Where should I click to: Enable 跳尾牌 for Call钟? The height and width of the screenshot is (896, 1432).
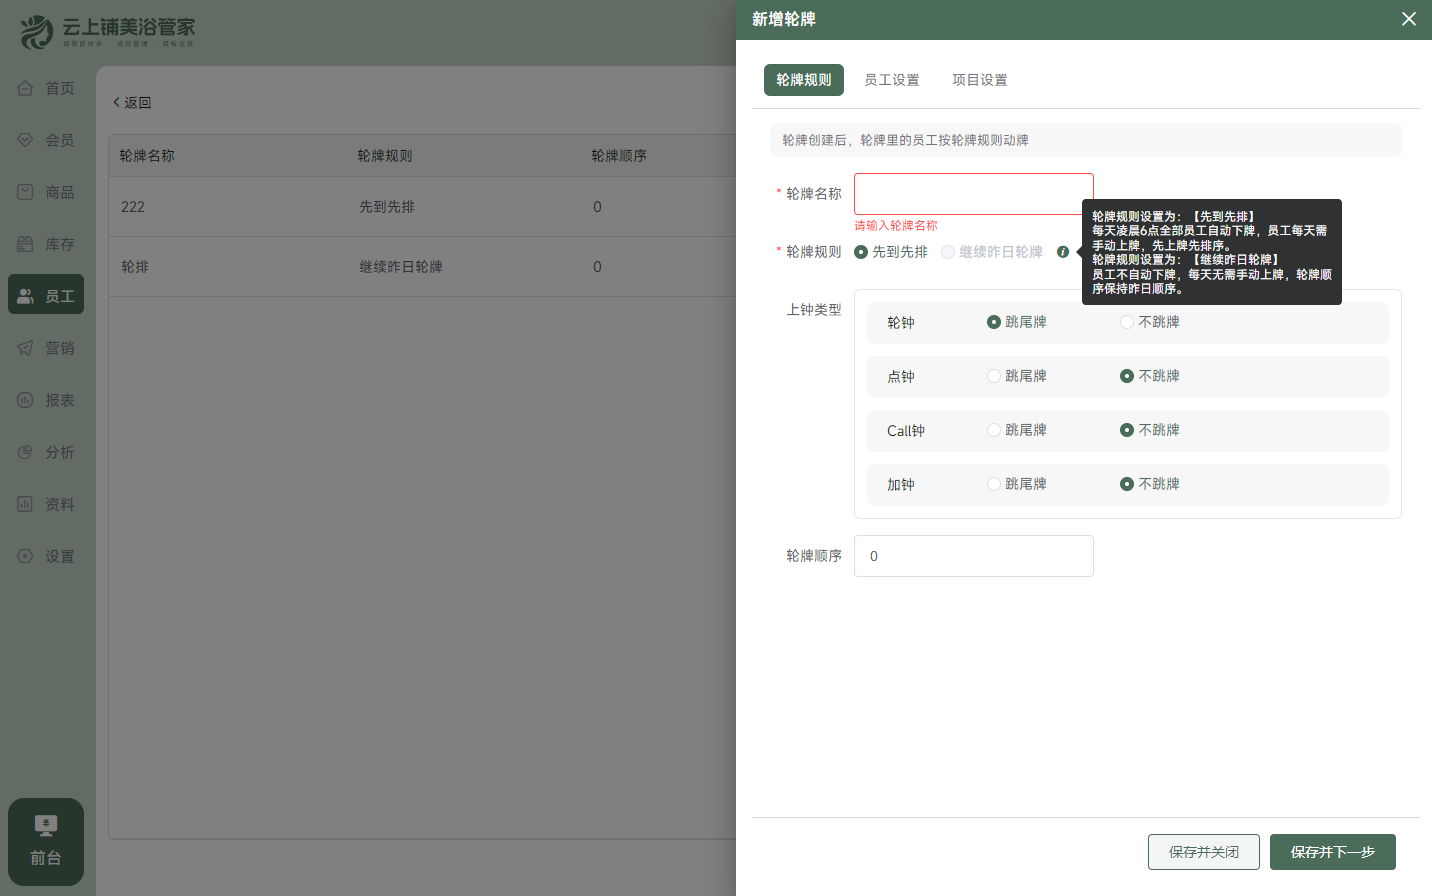993,430
